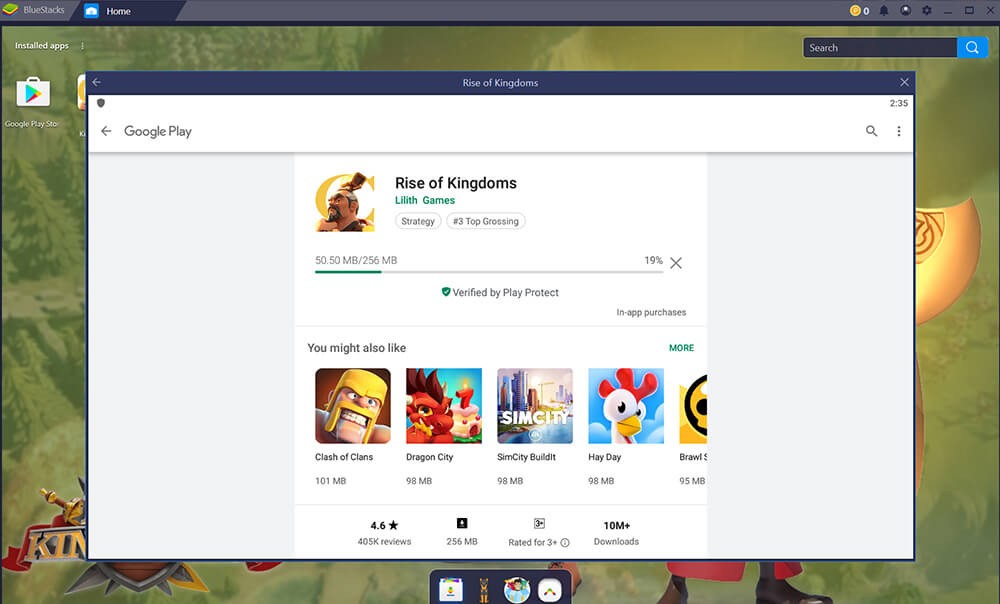Open Google Play Store from installed apps

[x=33, y=94]
